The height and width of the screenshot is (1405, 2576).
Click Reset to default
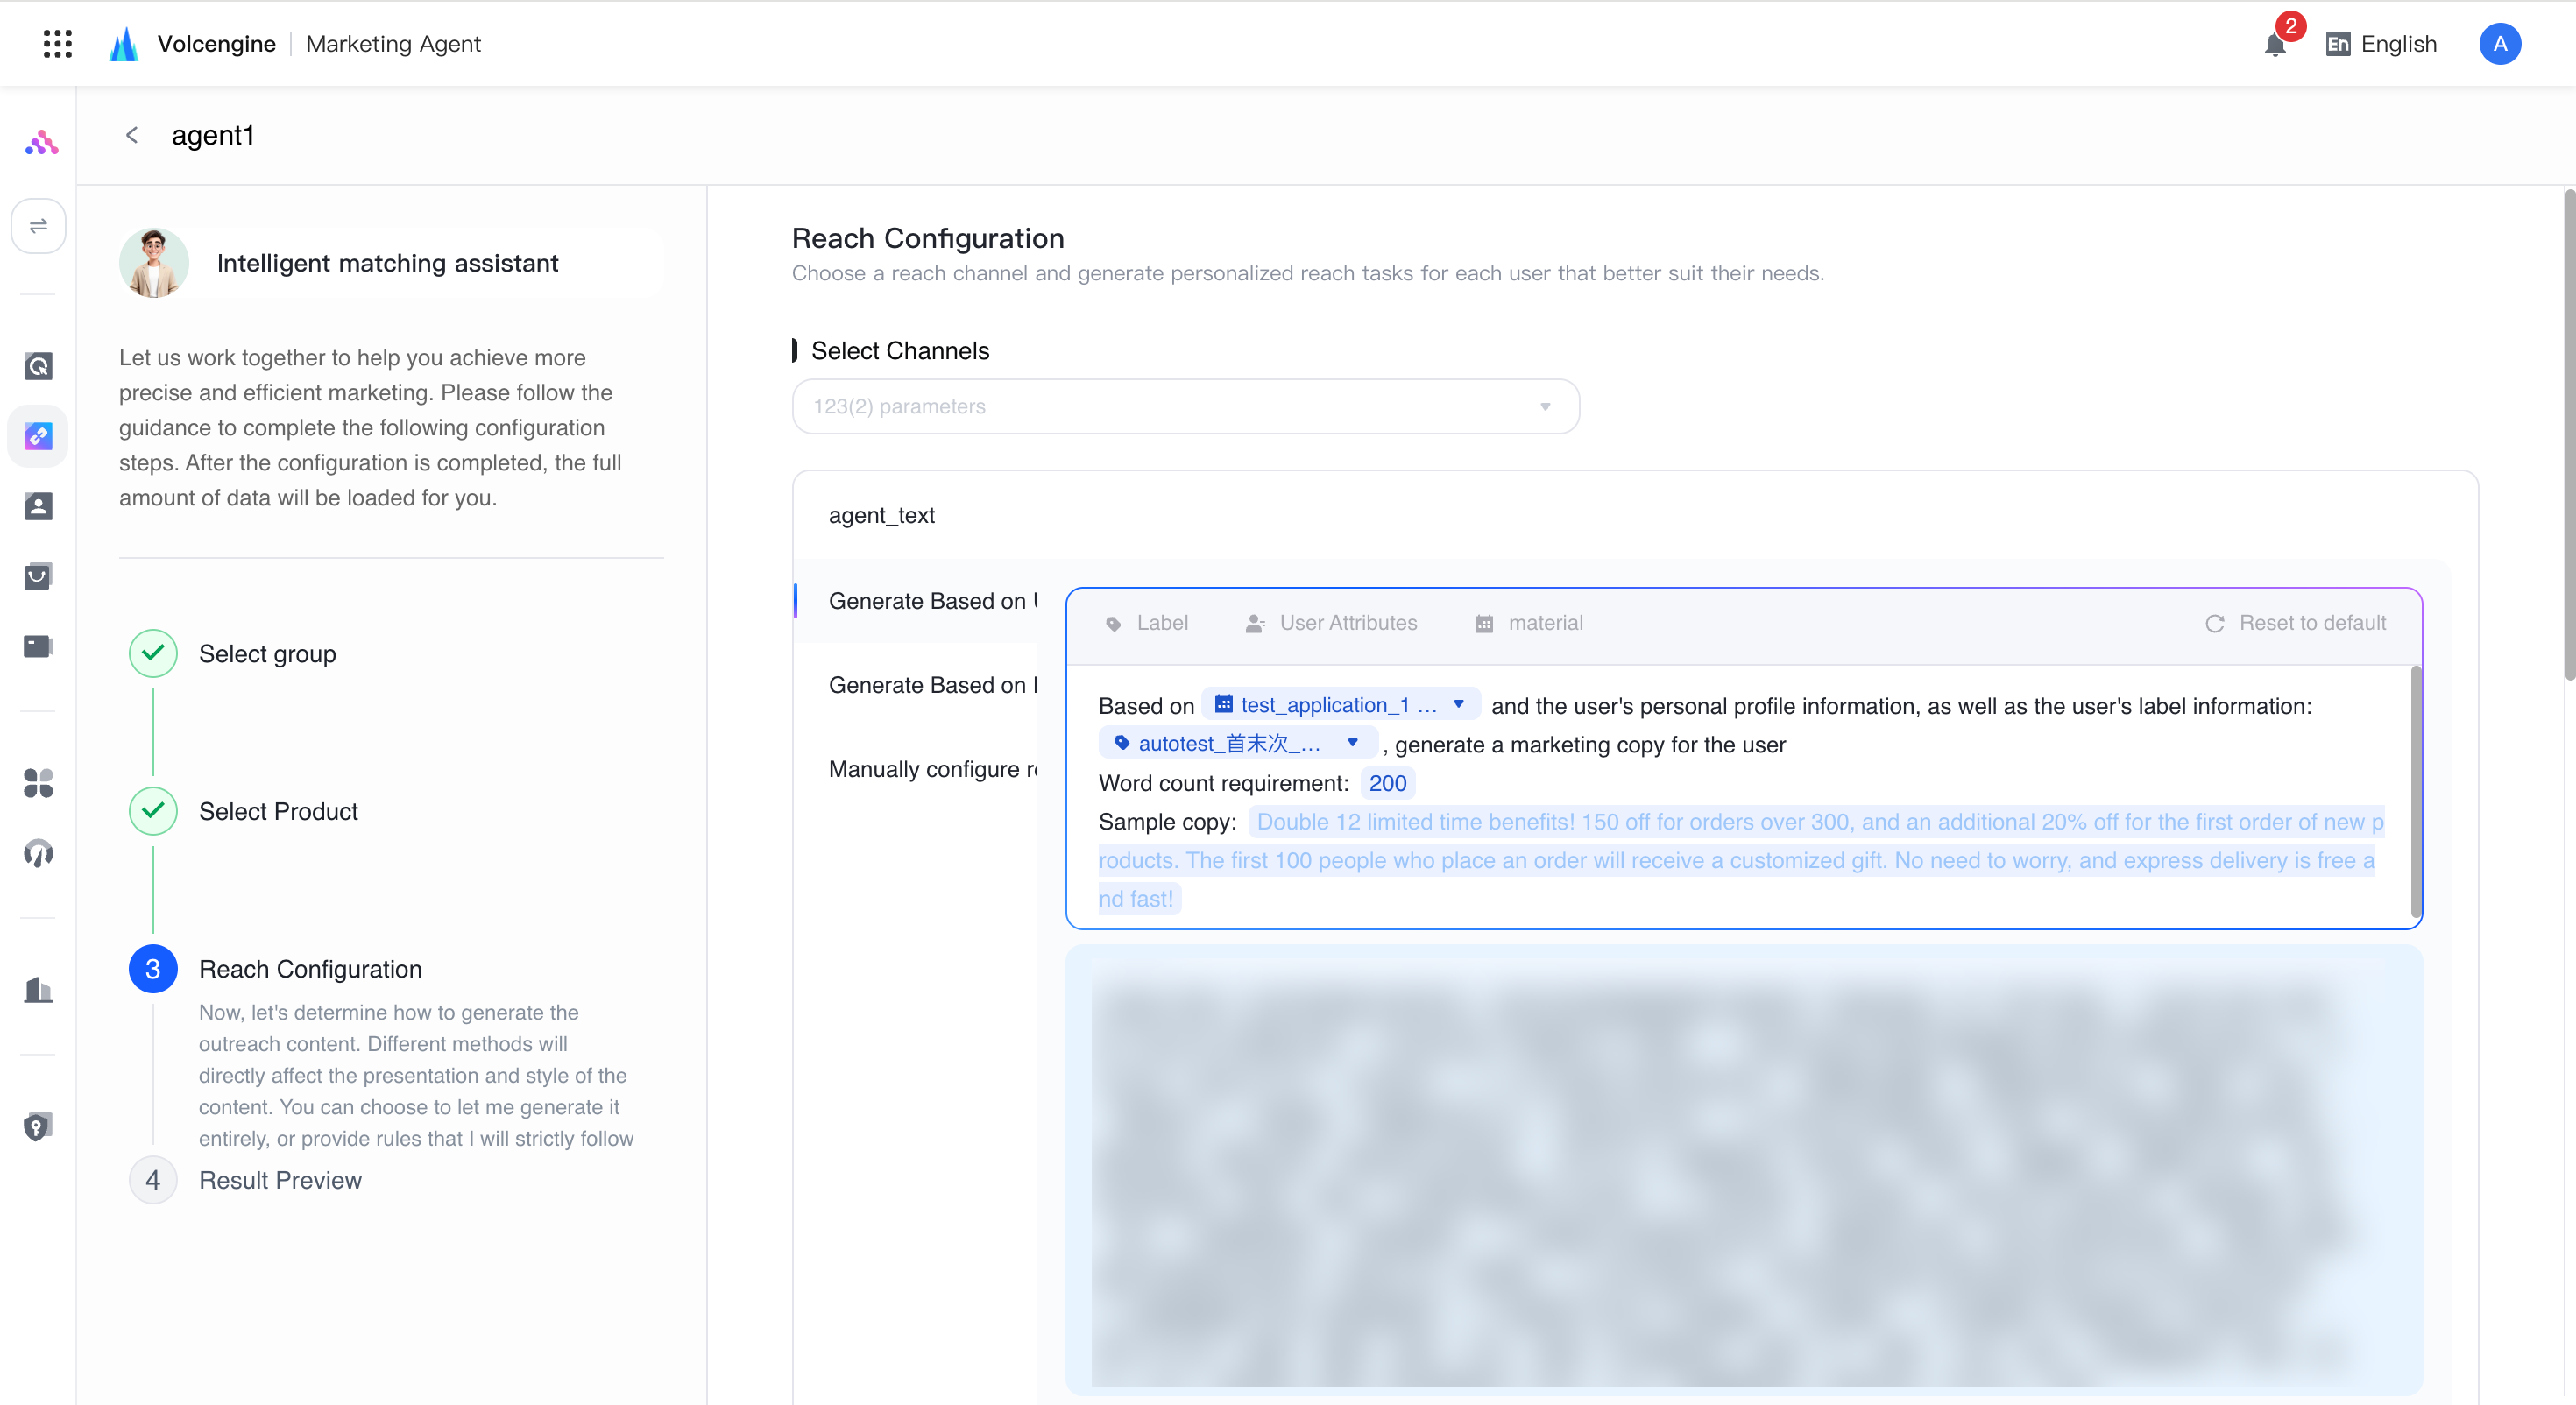click(2295, 623)
